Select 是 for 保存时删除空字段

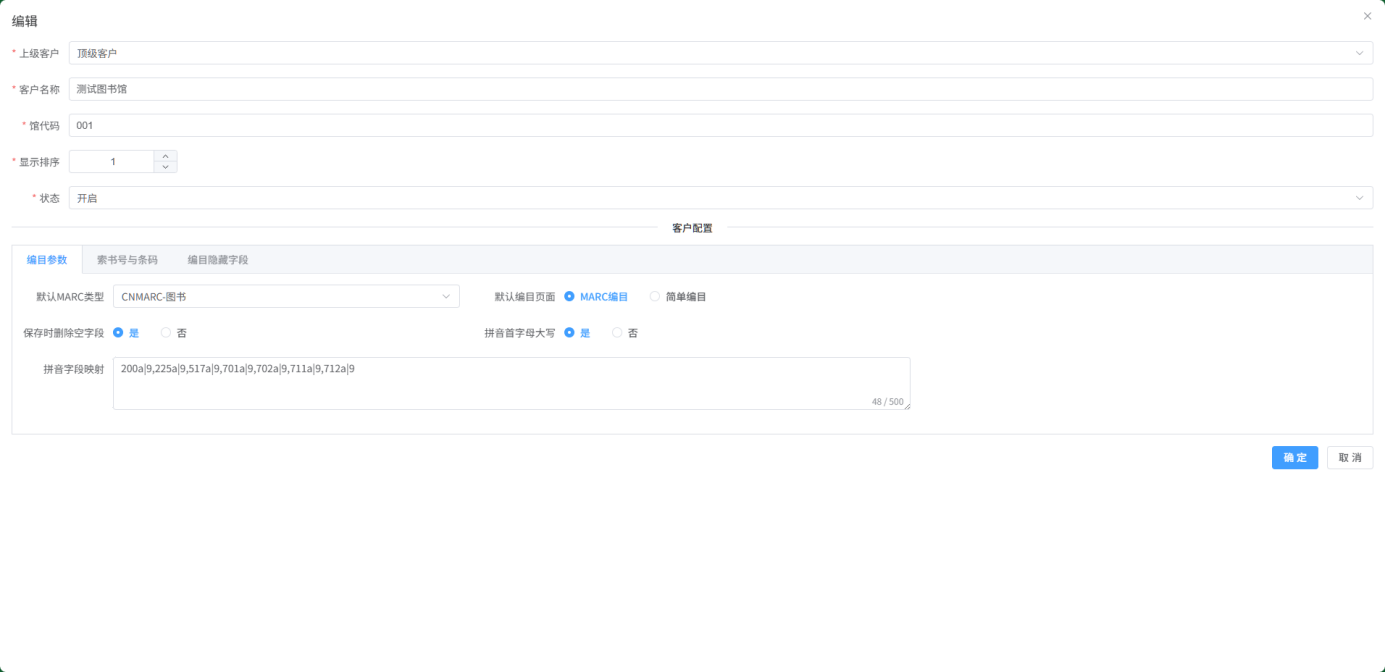coord(126,333)
